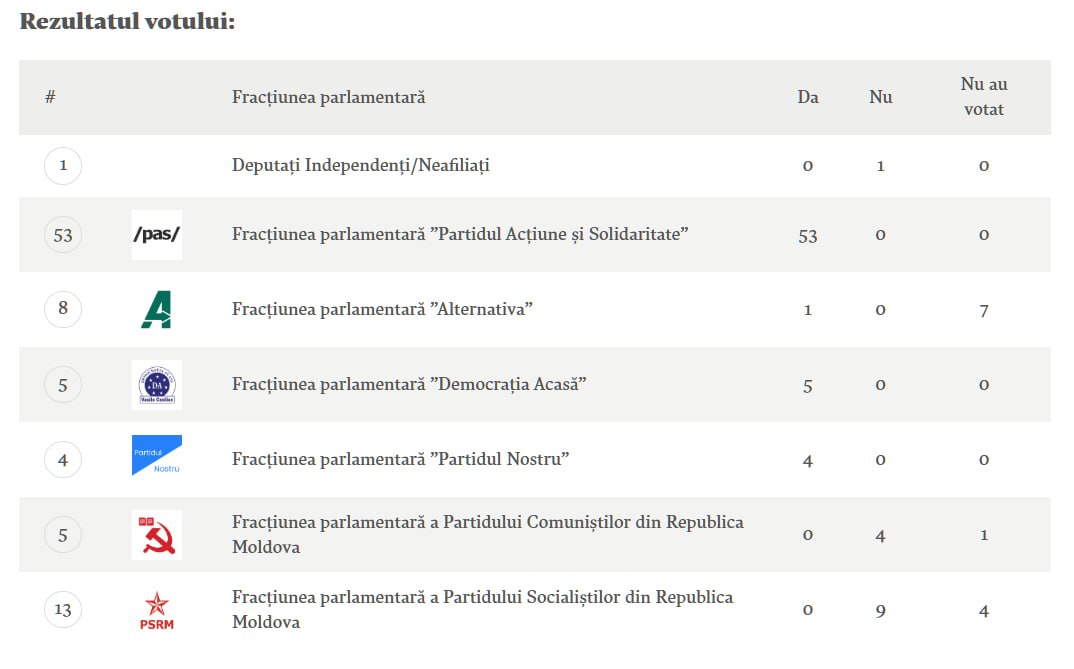Click the circled number 13 badge
The height and width of the screenshot is (669, 1074).
(63, 609)
